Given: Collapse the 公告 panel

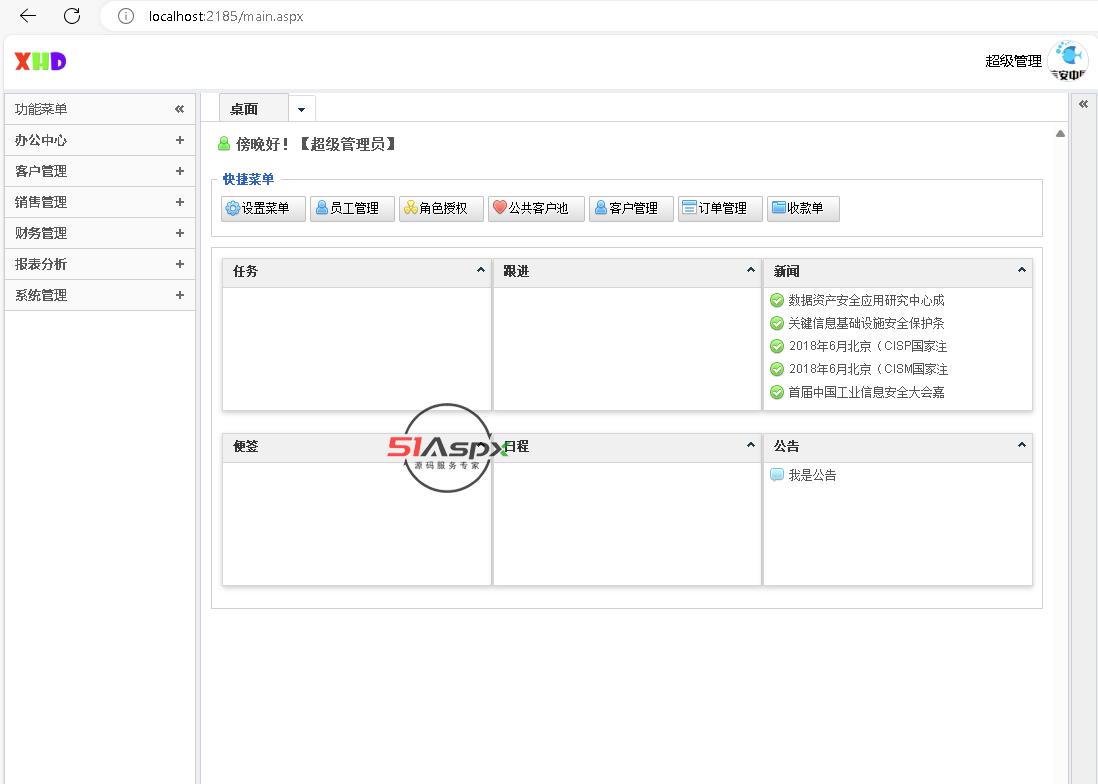Looking at the screenshot, I should point(1021,445).
